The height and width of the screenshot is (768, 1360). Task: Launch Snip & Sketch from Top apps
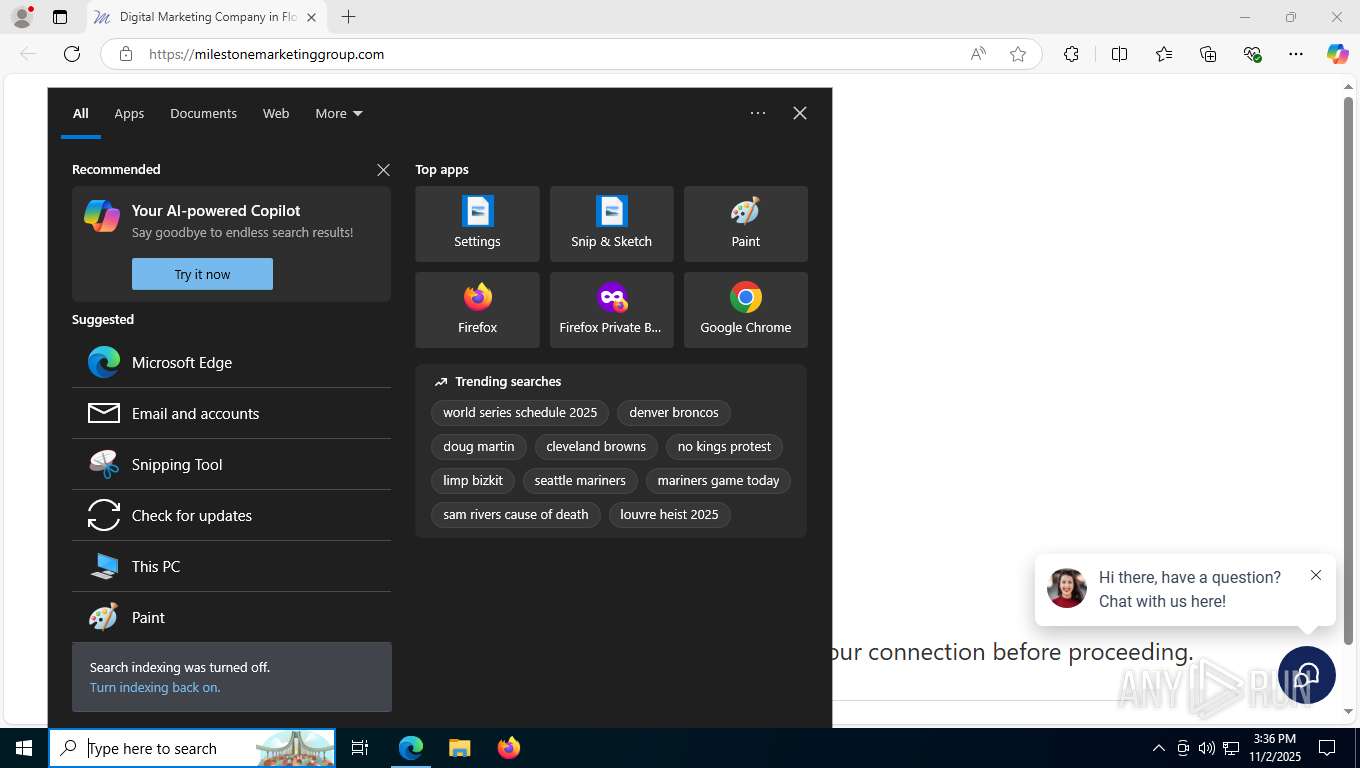click(611, 224)
